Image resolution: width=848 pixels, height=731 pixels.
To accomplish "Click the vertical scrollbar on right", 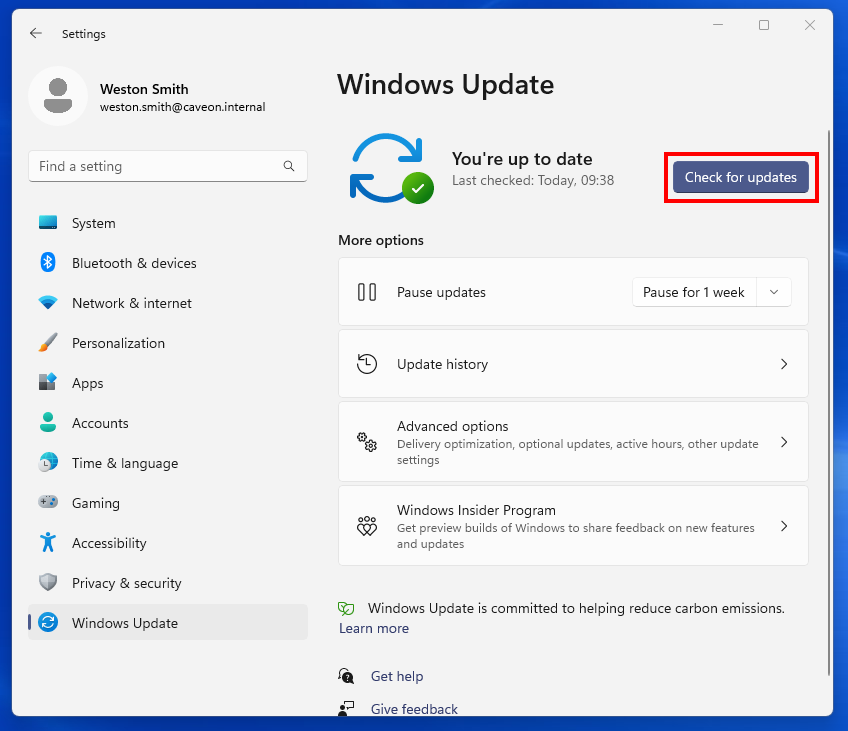I will click(829, 403).
